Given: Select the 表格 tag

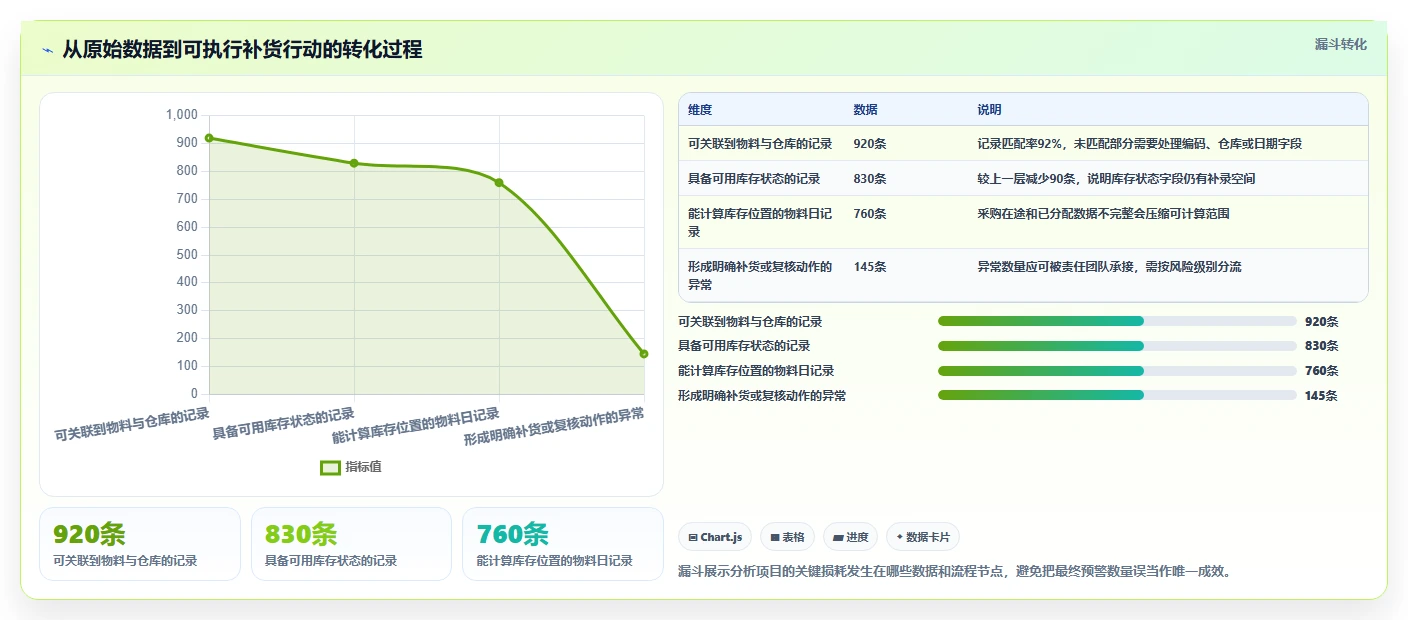Looking at the screenshot, I should tap(788, 537).
